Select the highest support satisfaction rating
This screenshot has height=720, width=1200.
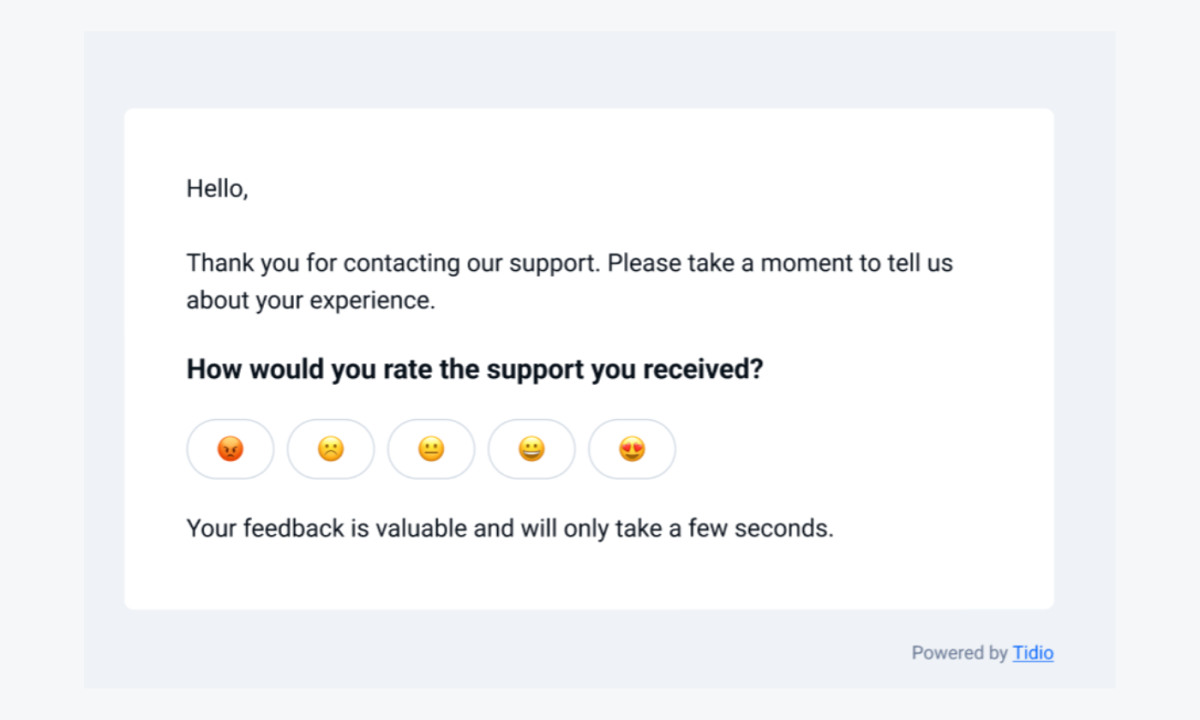[632, 449]
